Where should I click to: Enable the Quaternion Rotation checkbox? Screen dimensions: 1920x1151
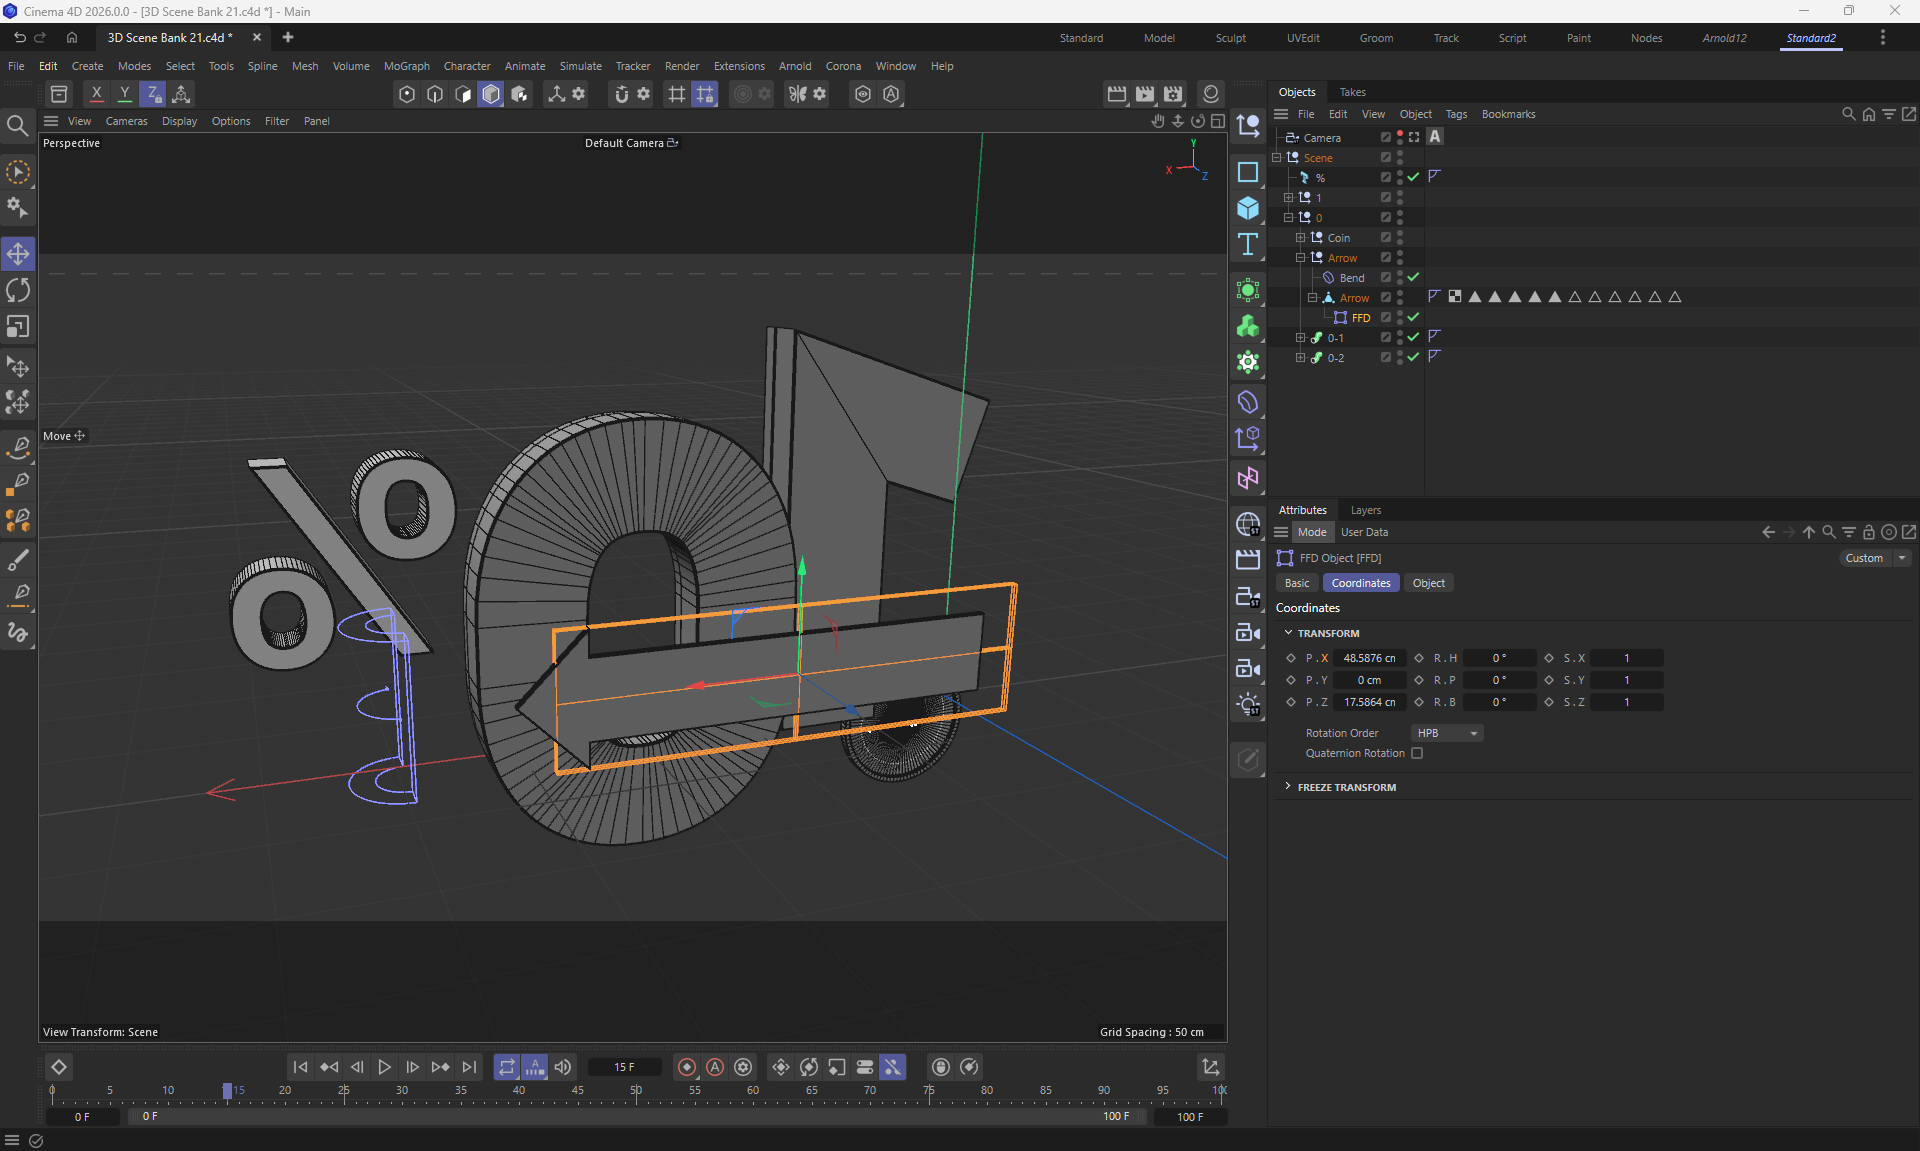pos(1417,753)
